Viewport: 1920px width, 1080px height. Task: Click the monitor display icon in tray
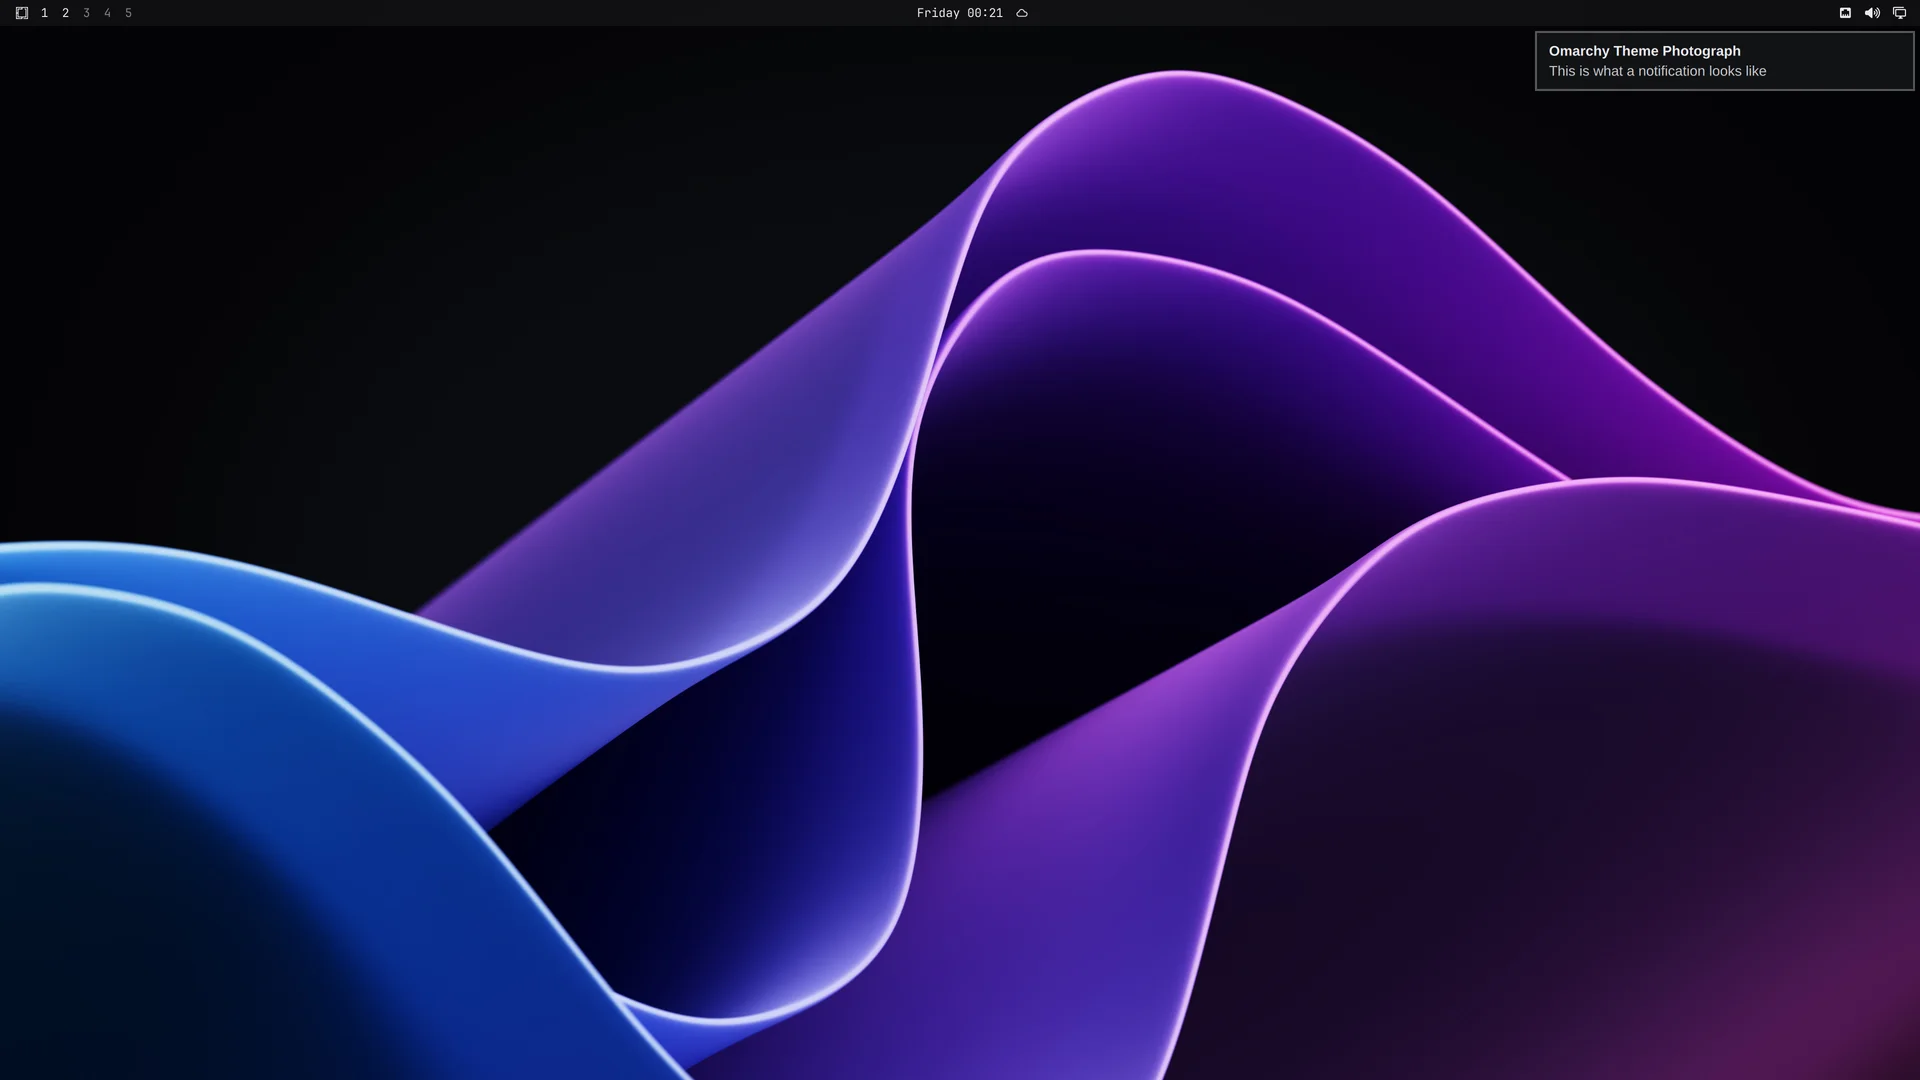coord(1899,13)
